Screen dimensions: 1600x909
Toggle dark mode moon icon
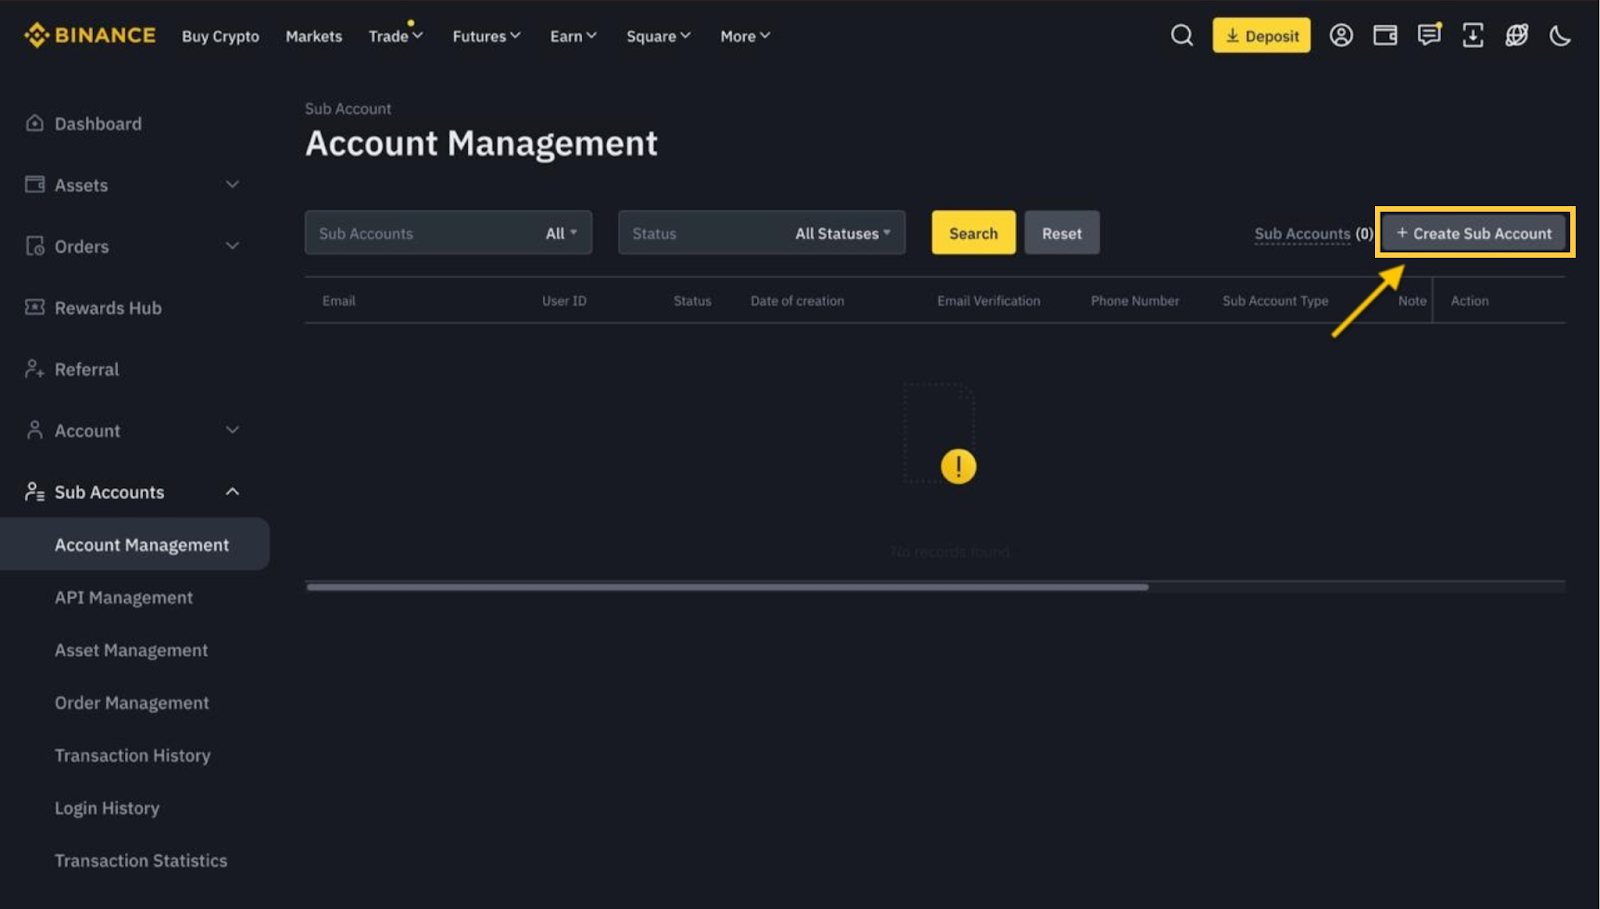[1560, 36]
